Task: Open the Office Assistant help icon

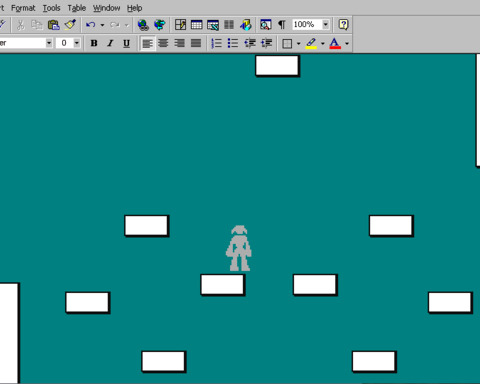Action: coord(343,25)
